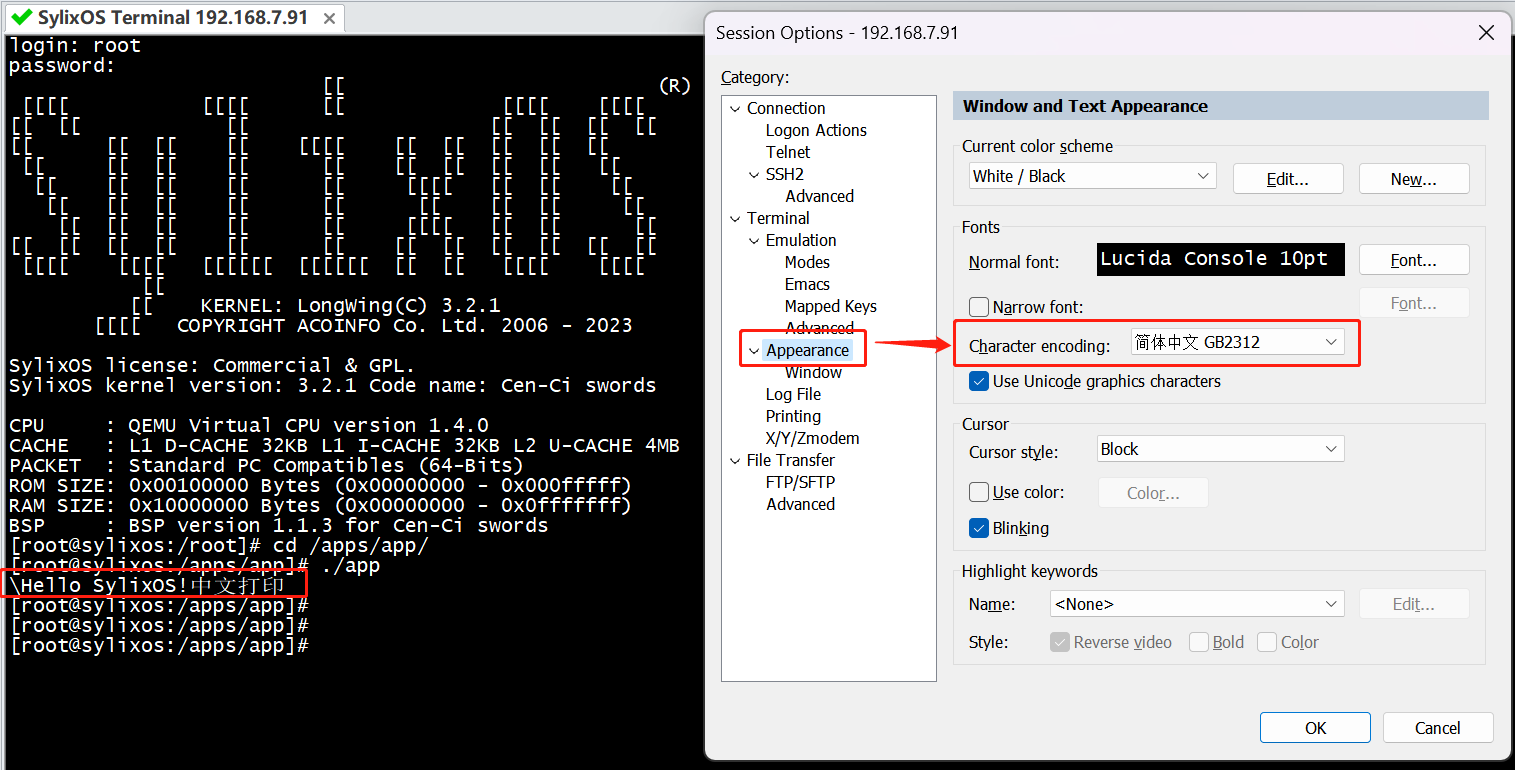This screenshot has height=770, width=1515.
Task: Switch to the SylixOS Terminal 192.168.7.91 tab
Action: click(x=172, y=18)
